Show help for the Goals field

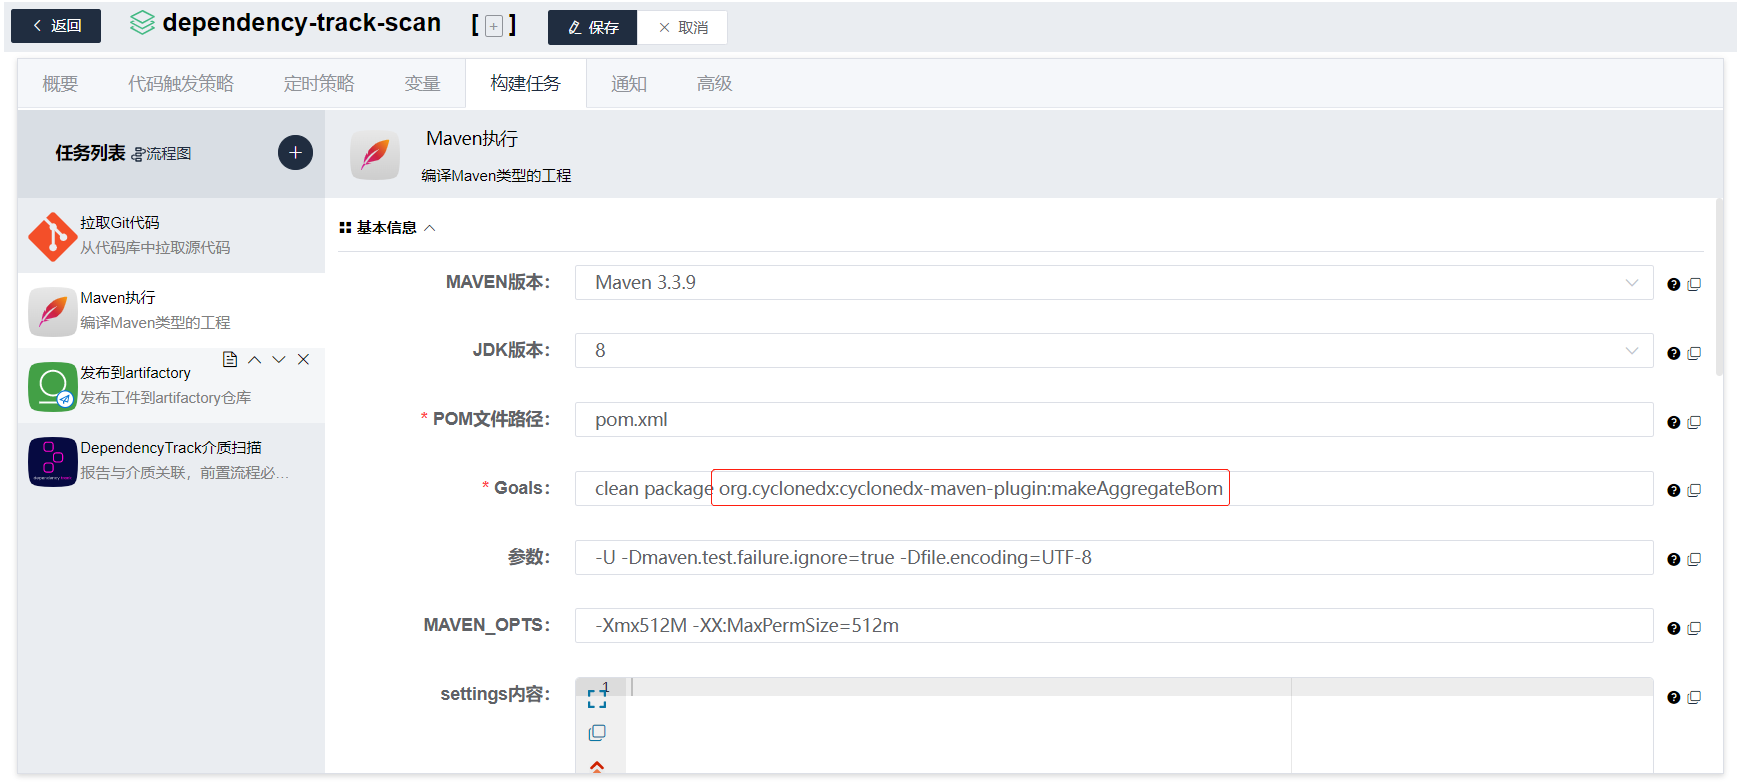click(1673, 491)
